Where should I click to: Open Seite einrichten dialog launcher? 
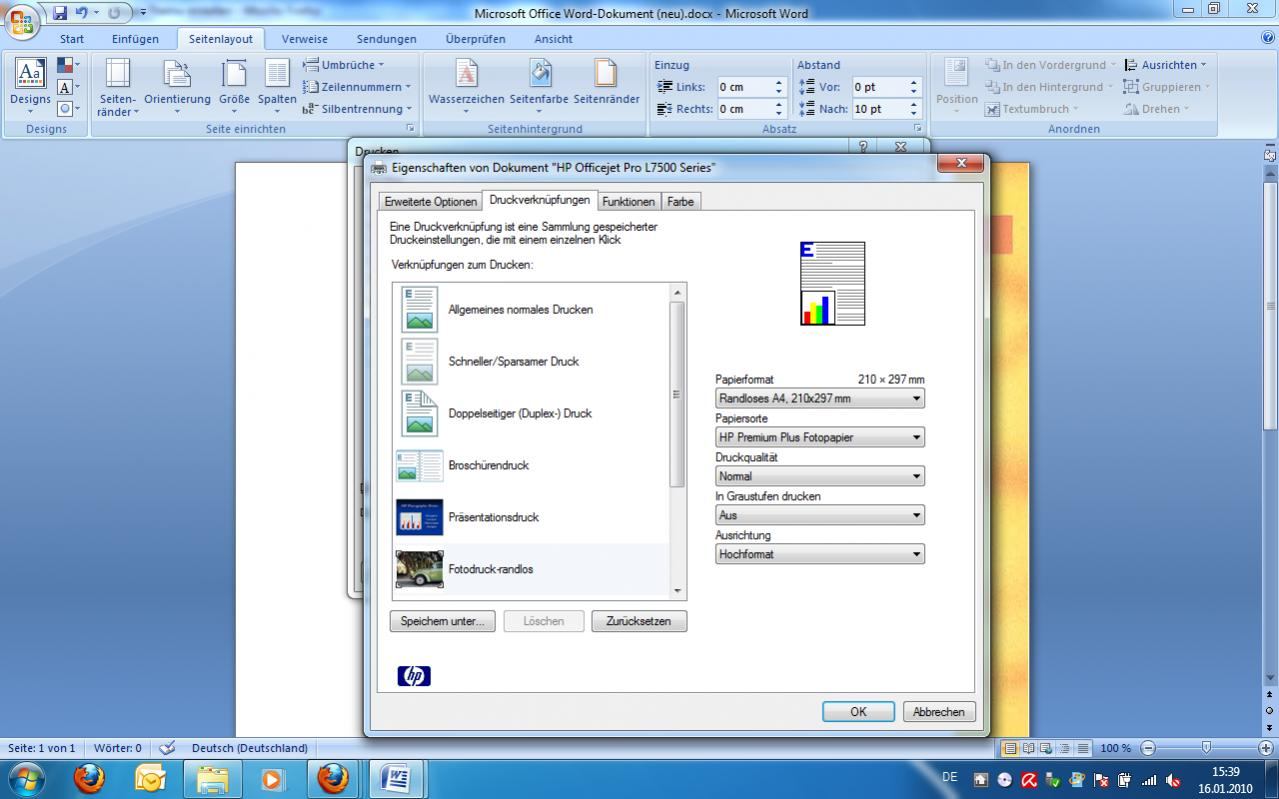[x=410, y=129]
